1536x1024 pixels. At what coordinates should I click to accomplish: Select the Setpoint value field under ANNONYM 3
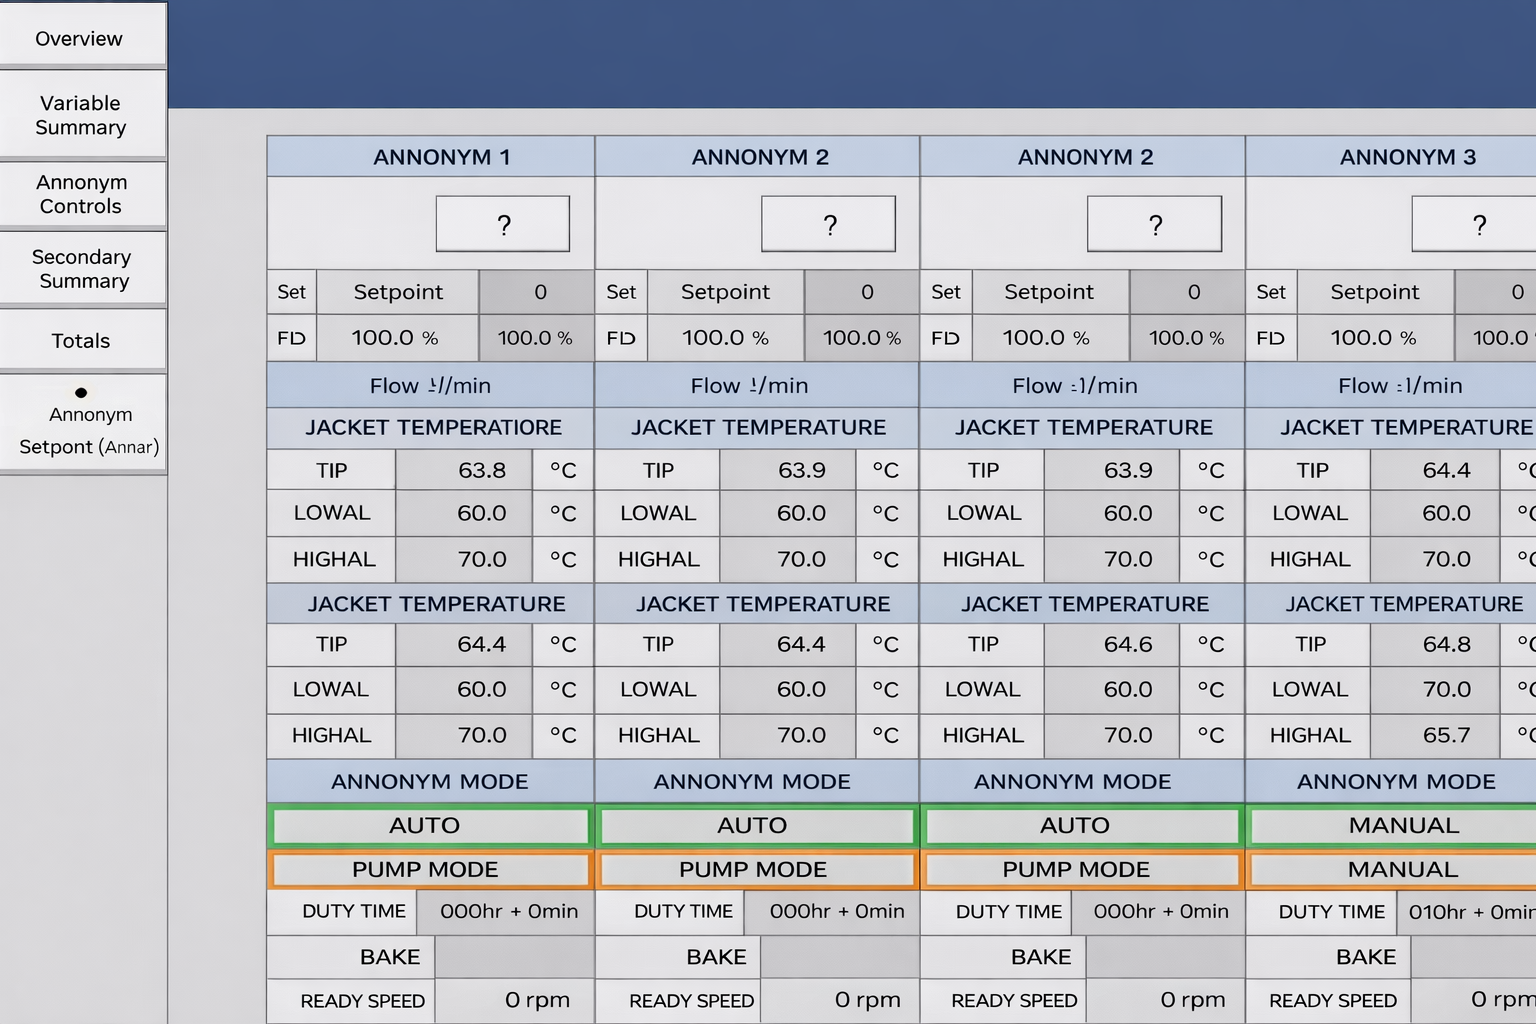click(x=1496, y=292)
